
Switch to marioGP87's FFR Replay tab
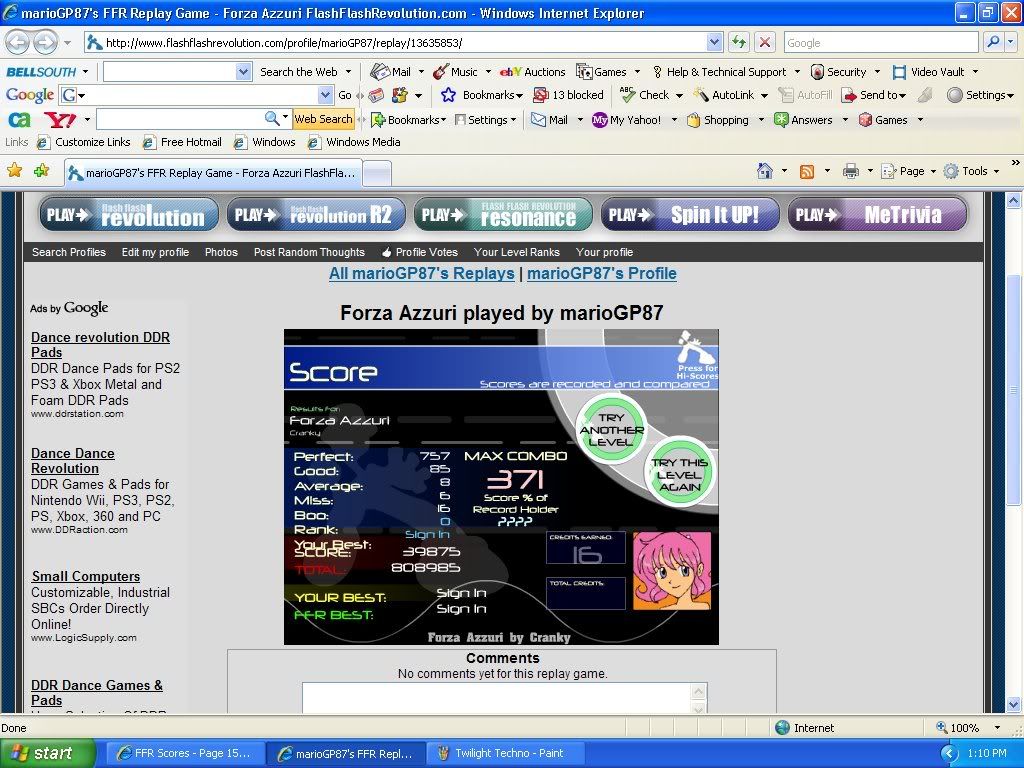pyautogui.click(x=211, y=173)
